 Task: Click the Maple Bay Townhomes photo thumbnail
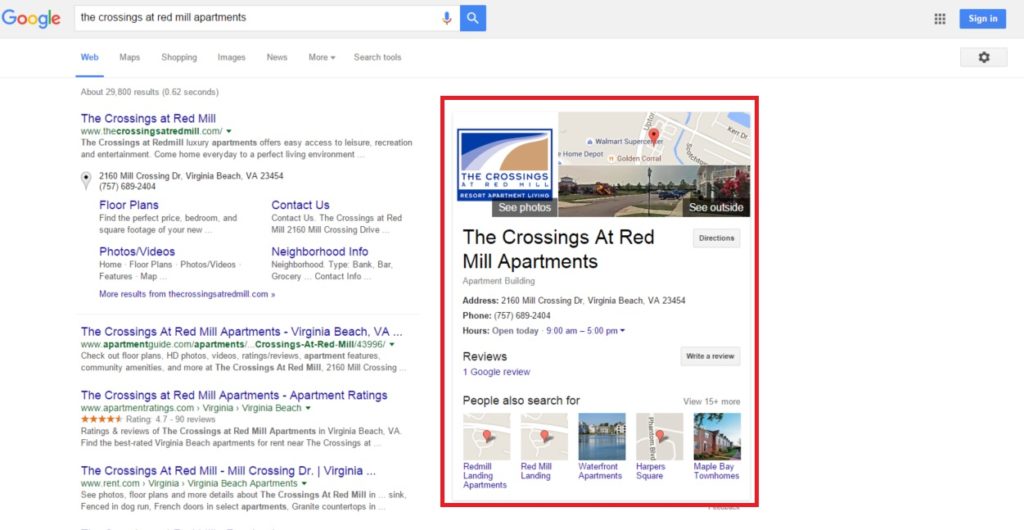click(717, 437)
